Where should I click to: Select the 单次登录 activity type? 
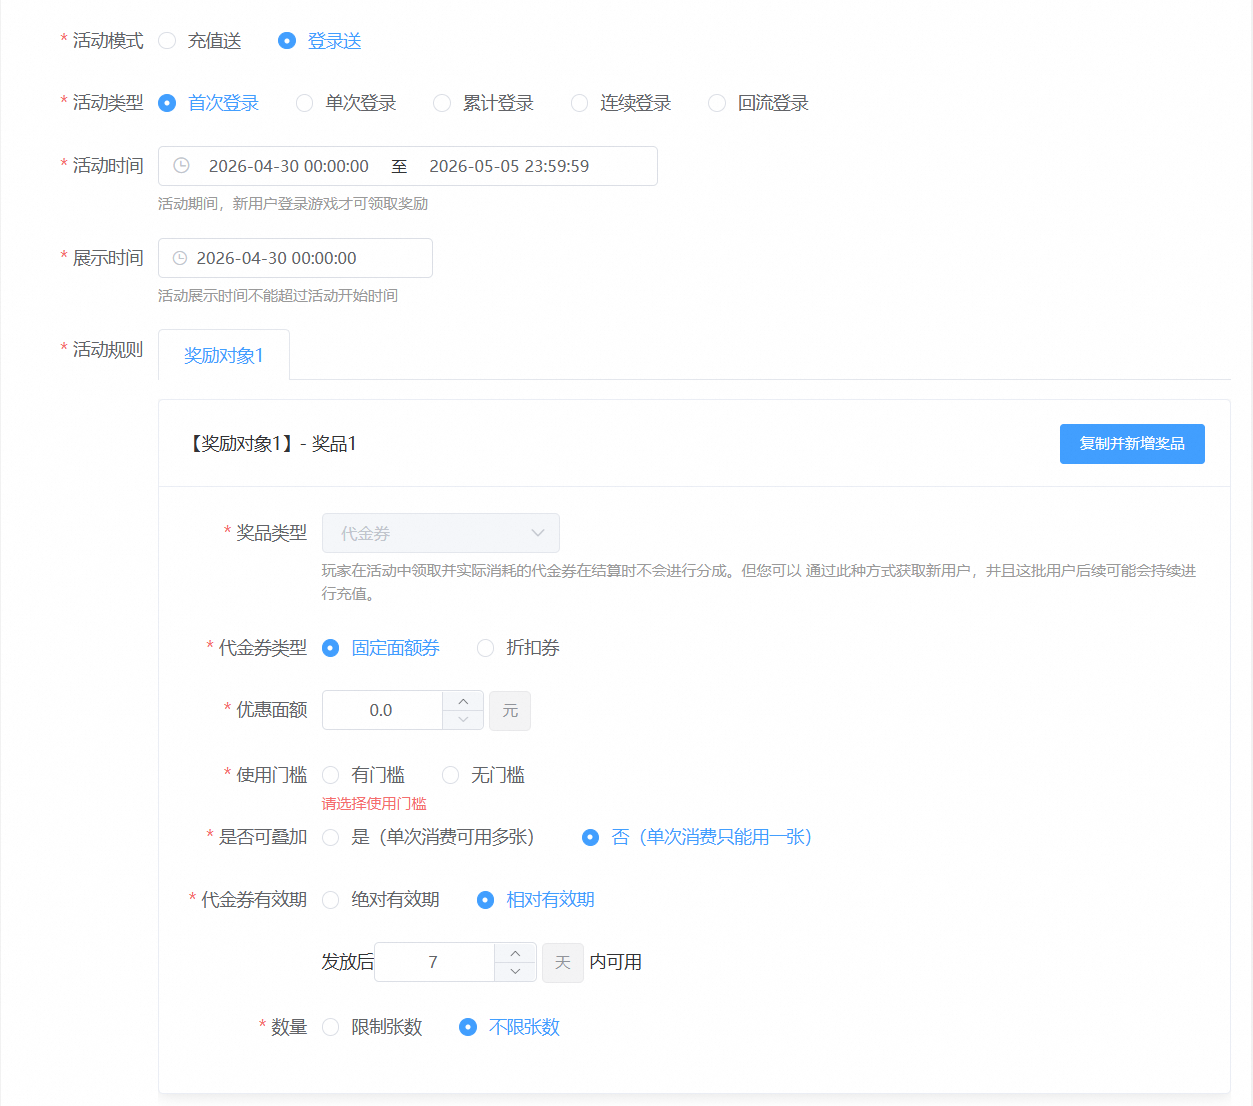click(305, 103)
